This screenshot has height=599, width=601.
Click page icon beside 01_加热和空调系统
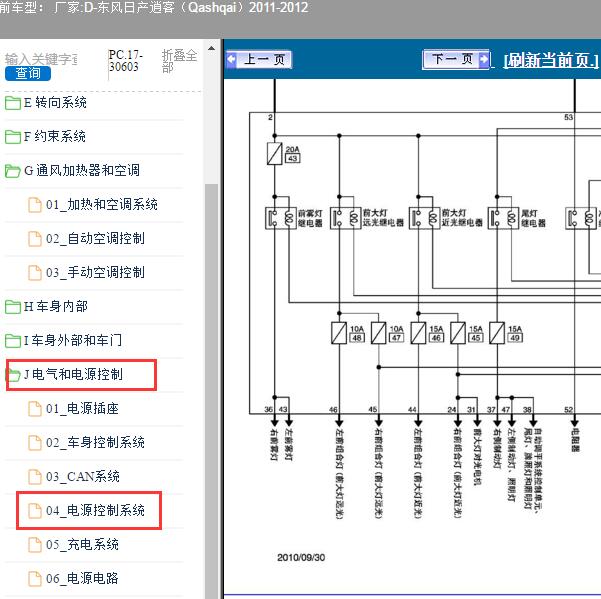pos(35,205)
